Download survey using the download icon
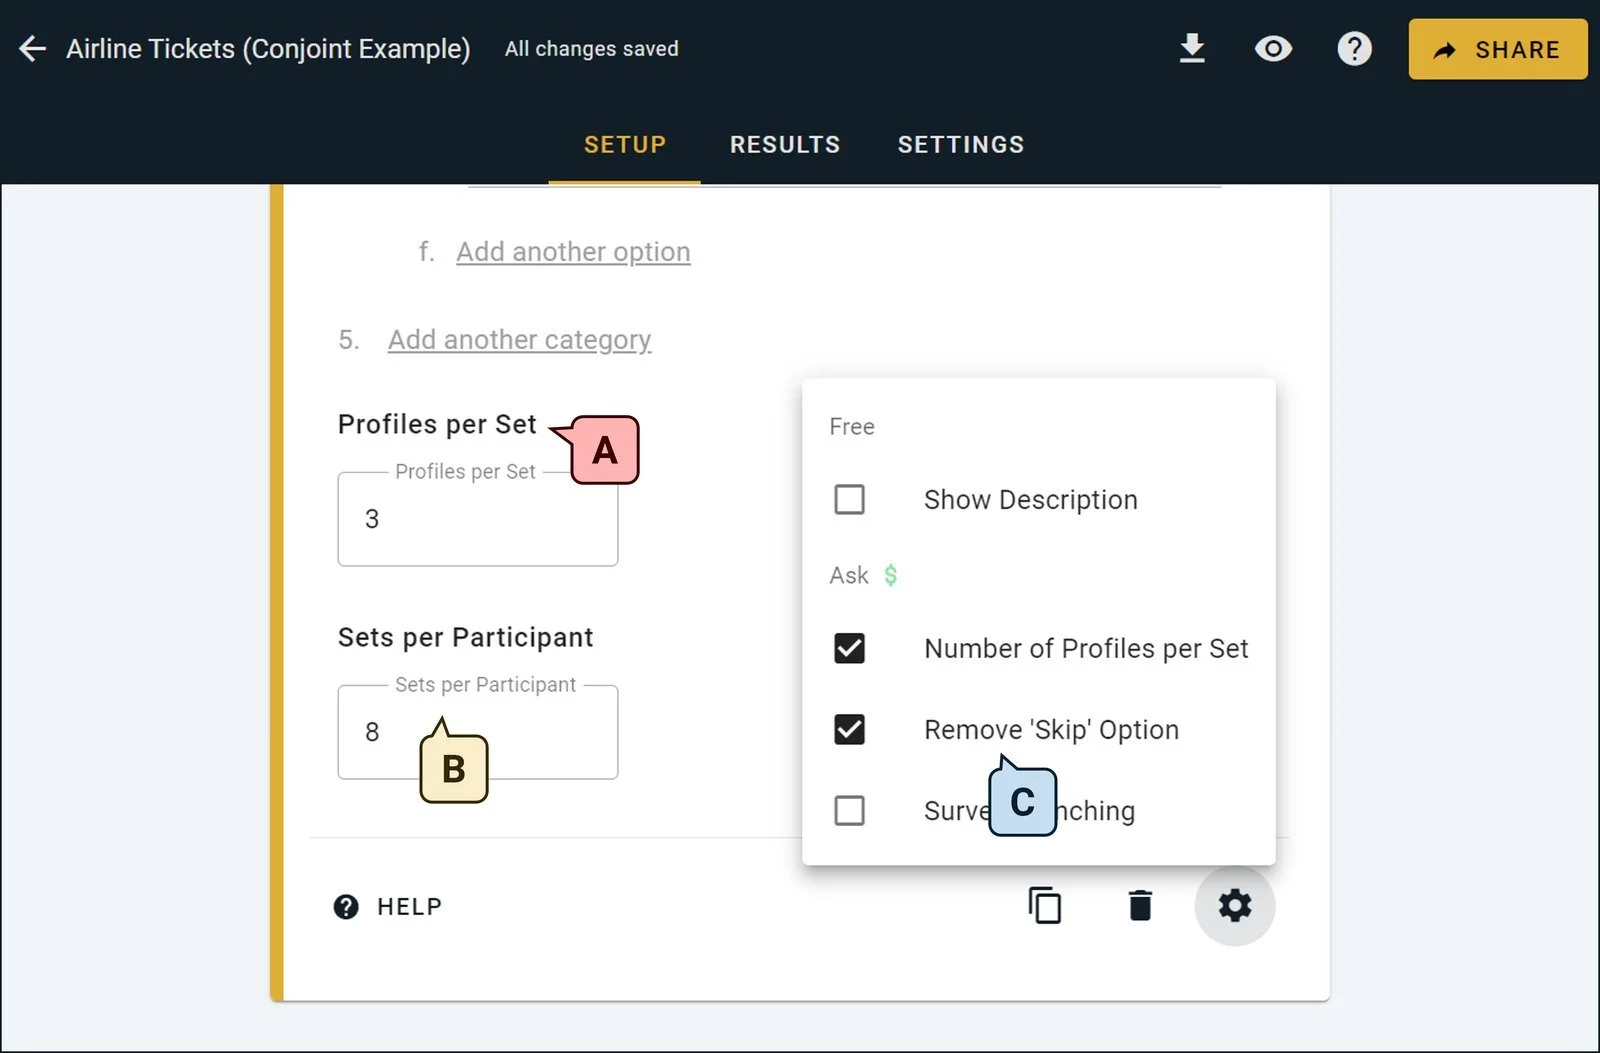This screenshot has height=1053, width=1600. click(1192, 48)
